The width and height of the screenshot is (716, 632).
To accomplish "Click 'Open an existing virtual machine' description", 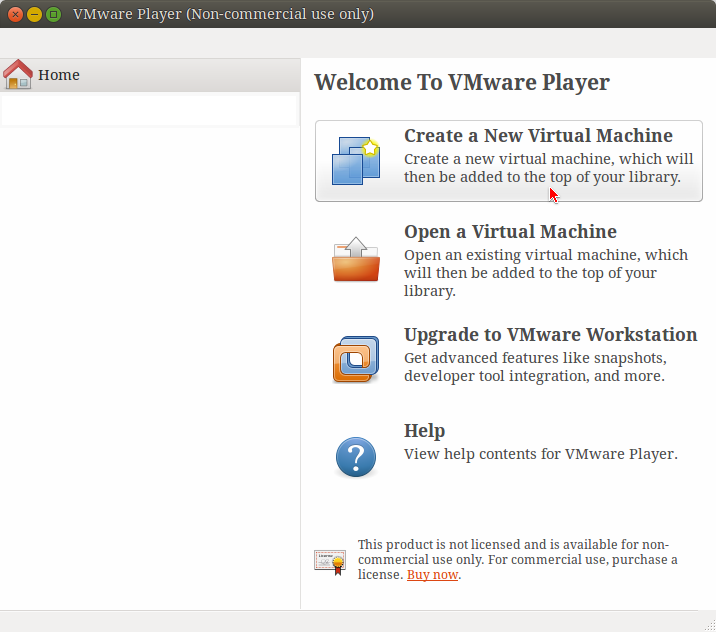I will pyautogui.click(x=546, y=273).
